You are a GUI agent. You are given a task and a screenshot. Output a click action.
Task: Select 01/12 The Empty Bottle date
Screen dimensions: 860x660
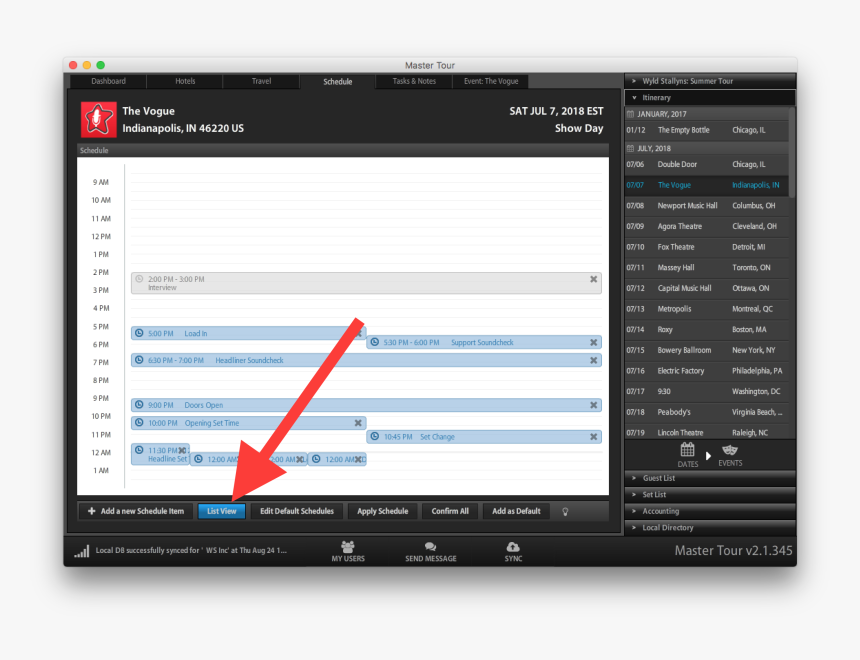coord(706,131)
